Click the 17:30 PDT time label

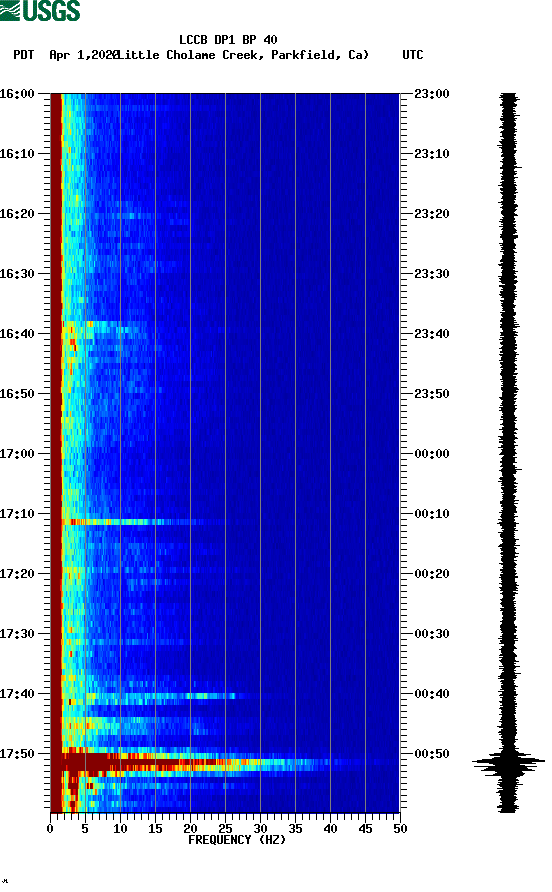point(17,634)
